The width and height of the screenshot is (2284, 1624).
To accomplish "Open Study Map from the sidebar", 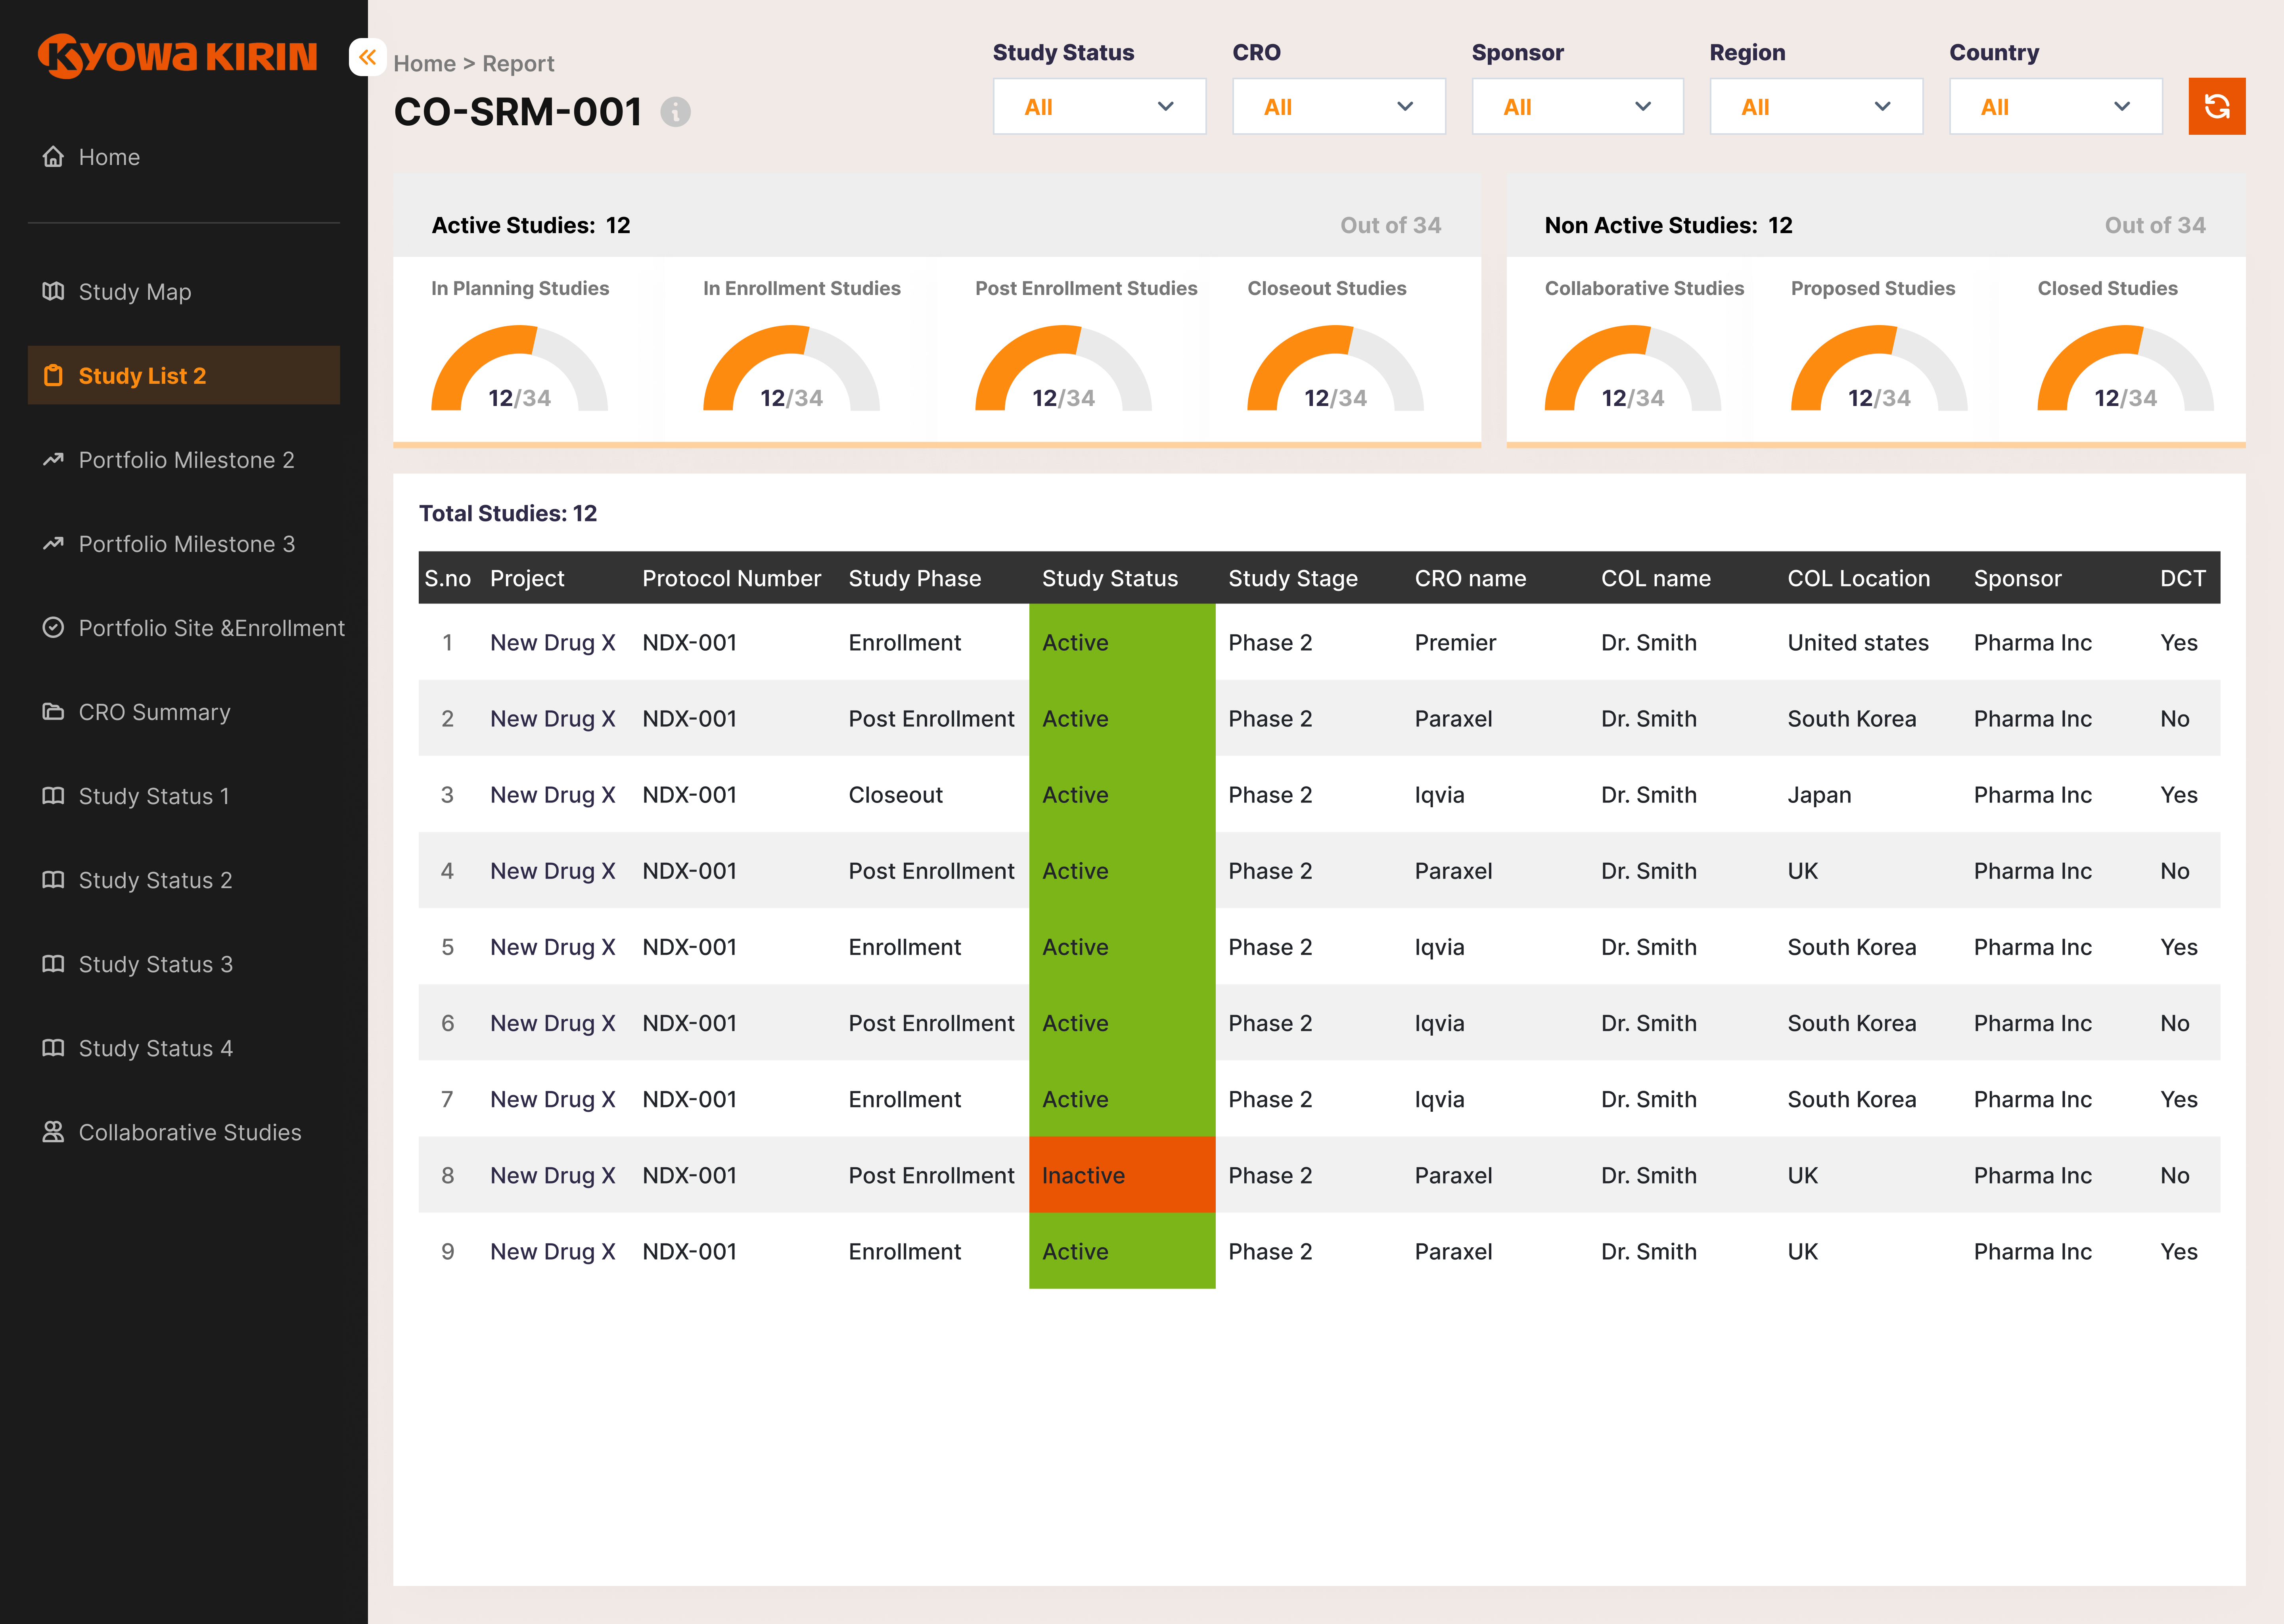I will (x=184, y=292).
